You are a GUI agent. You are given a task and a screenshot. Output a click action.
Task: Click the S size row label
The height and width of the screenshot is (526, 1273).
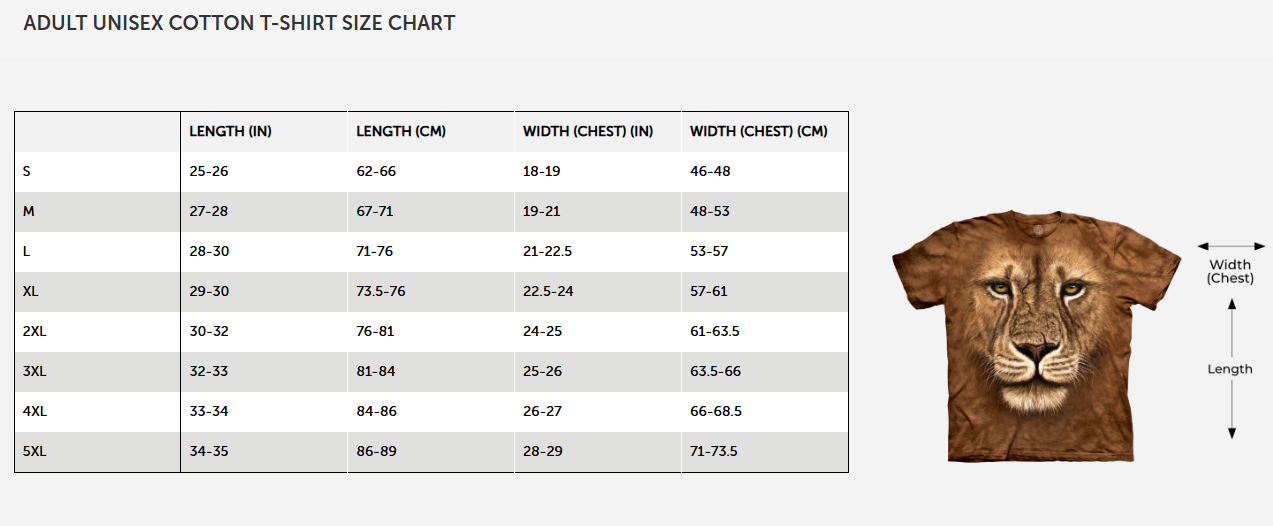click(x=27, y=171)
